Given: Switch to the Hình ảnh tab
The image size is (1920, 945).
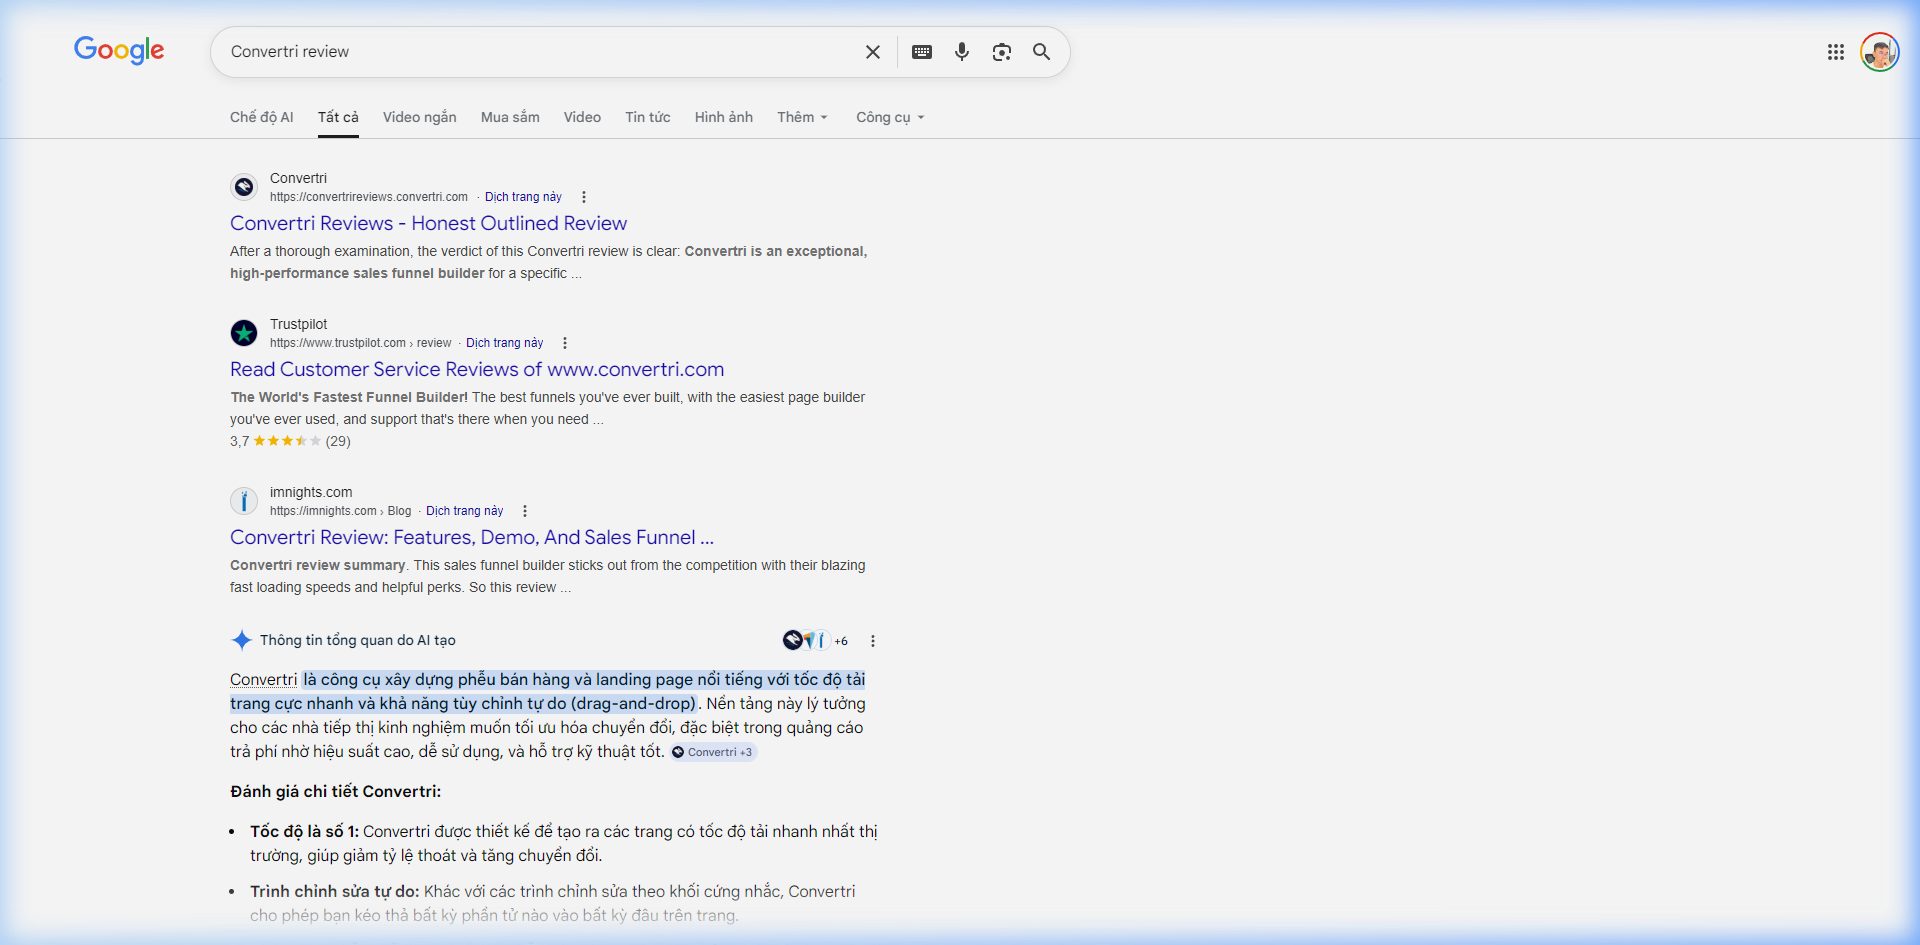Looking at the screenshot, I should [x=723, y=117].
